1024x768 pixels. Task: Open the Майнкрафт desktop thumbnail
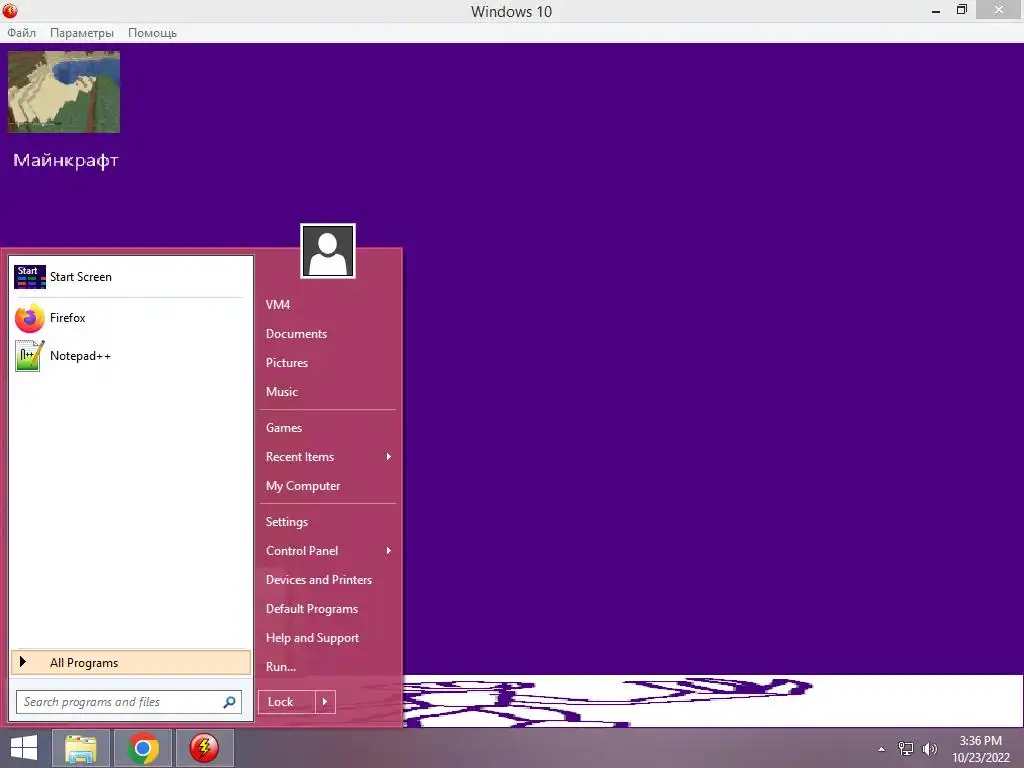pos(64,92)
